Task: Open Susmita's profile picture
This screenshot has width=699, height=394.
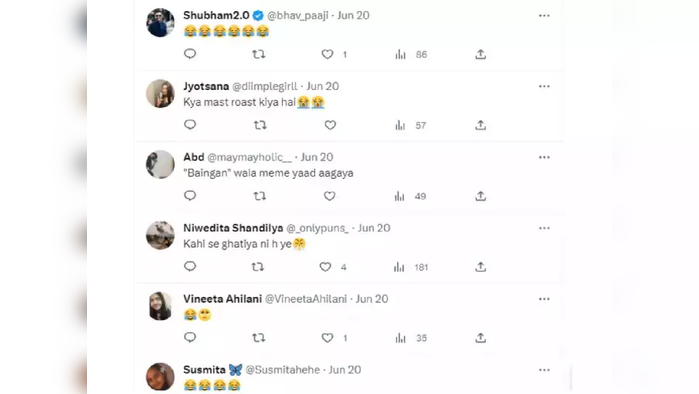Action: [x=160, y=377]
